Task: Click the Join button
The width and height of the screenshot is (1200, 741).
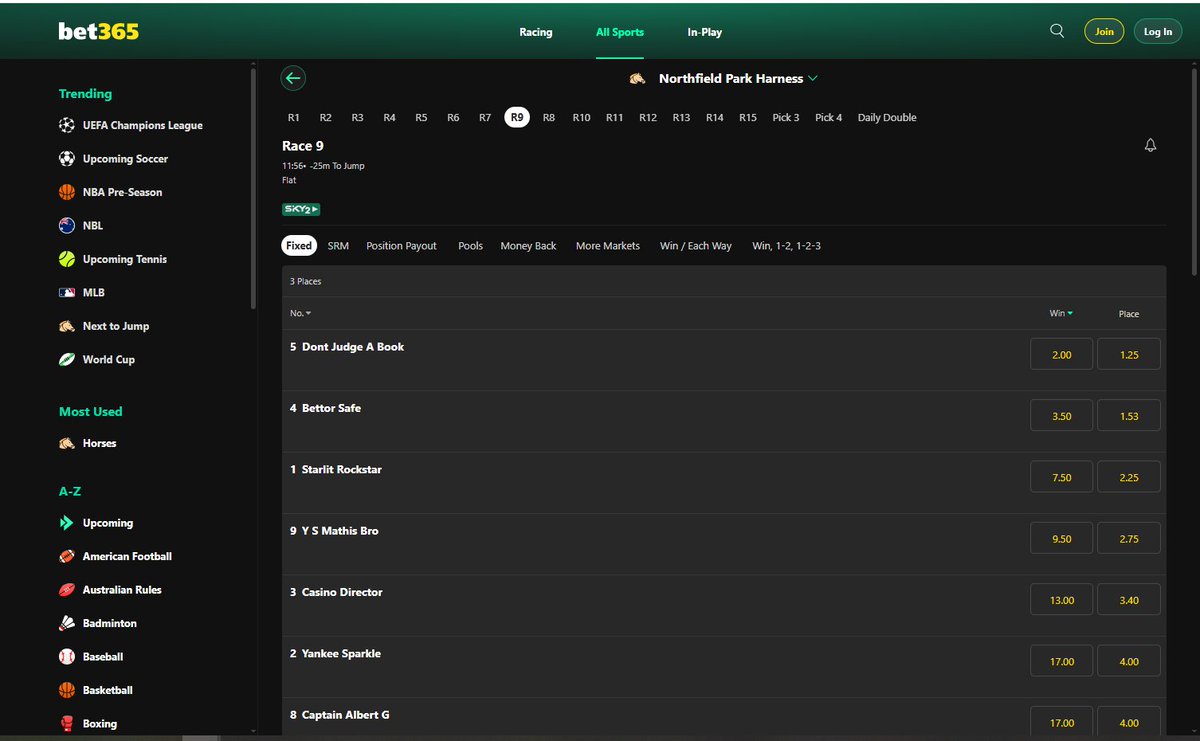Action: click(1104, 32)
